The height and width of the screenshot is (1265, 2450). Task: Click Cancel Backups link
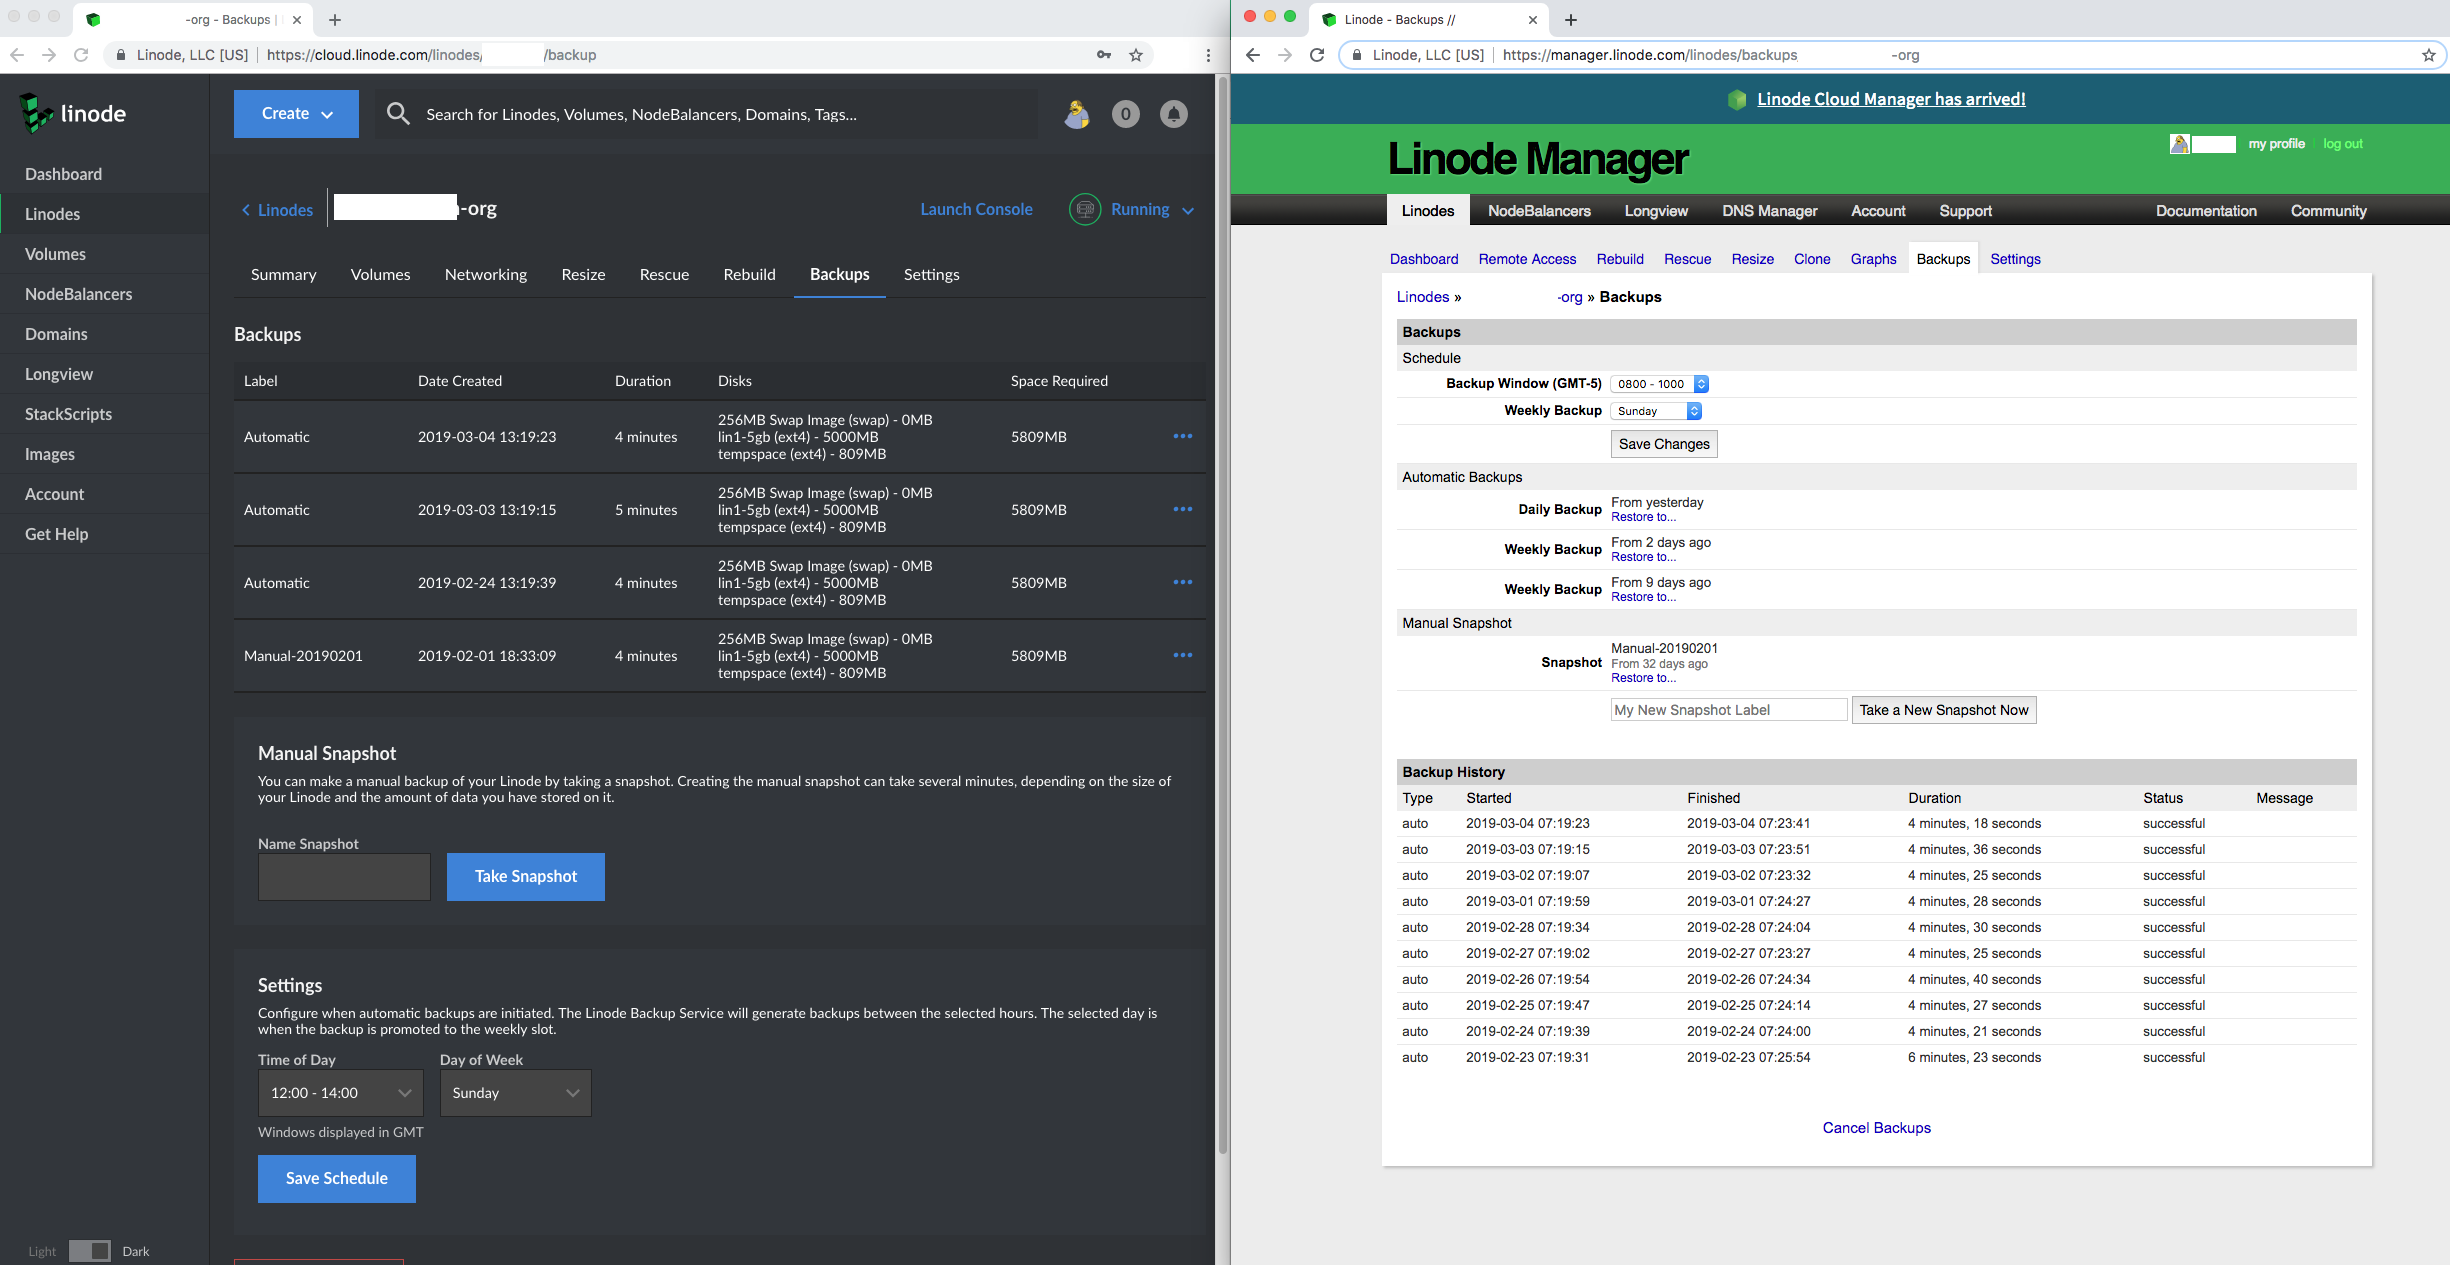[1877, 1128]
